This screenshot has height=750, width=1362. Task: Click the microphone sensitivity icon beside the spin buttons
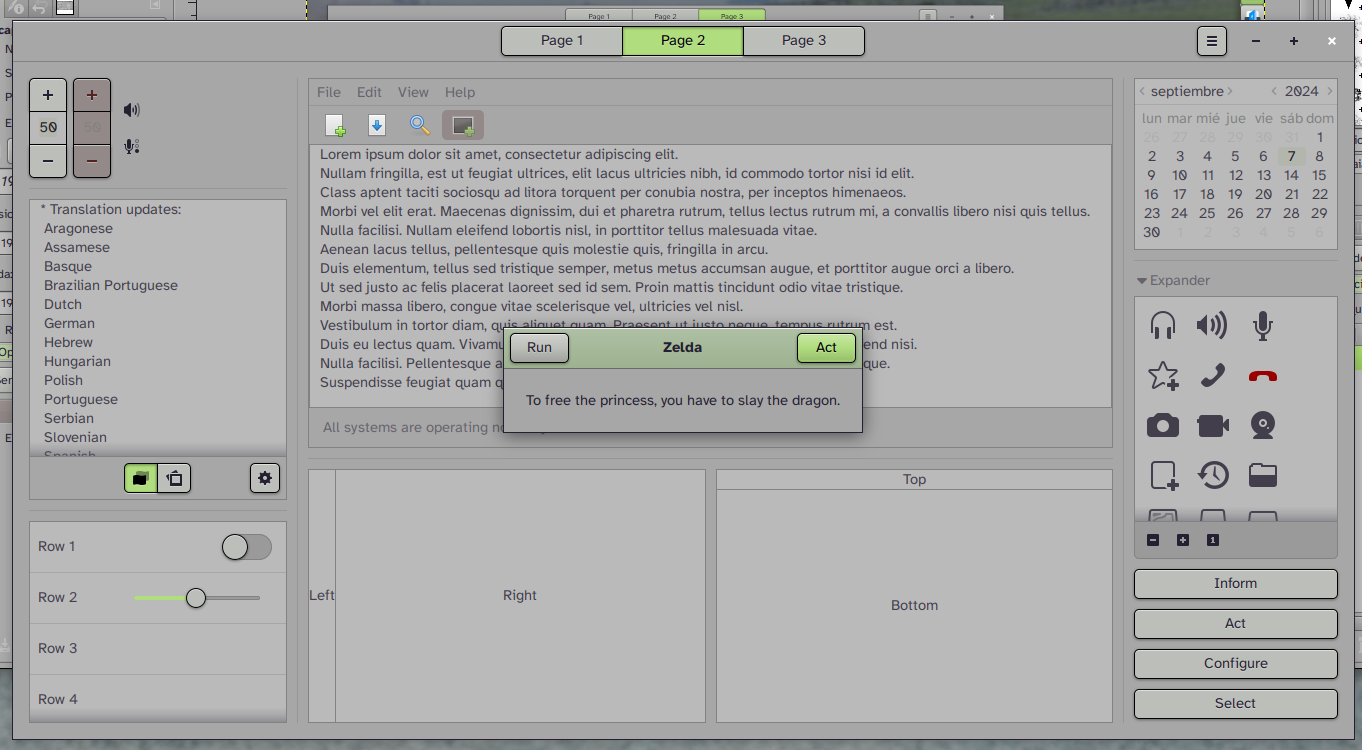click(132, 146)
